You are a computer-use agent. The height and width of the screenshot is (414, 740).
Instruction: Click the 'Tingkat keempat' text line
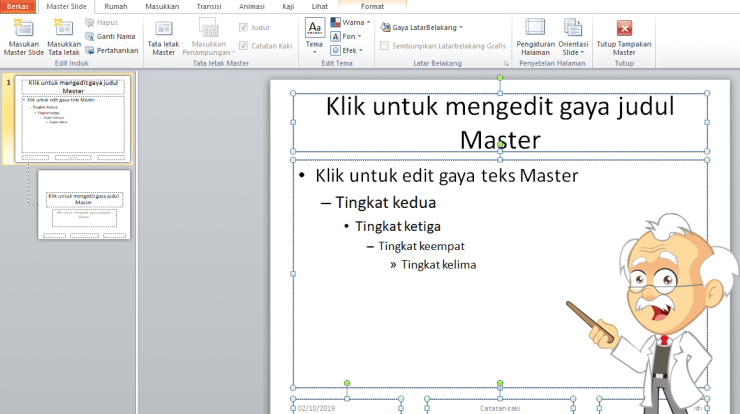tap(421, 246)
